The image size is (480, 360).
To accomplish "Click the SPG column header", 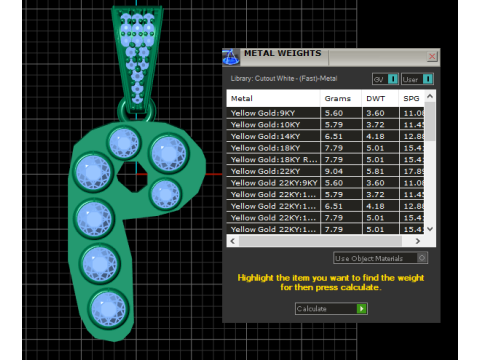I will (x=412, y=98).
